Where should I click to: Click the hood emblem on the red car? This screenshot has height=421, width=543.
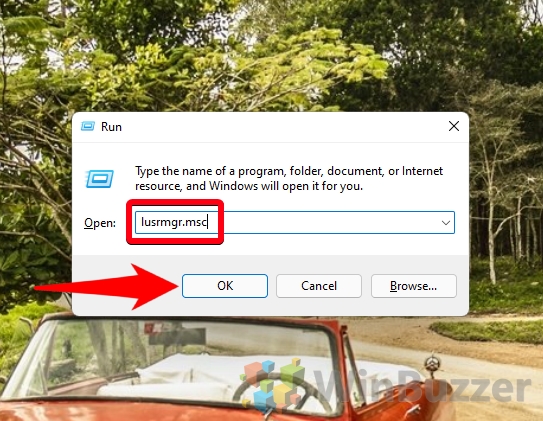coord(432,365)
